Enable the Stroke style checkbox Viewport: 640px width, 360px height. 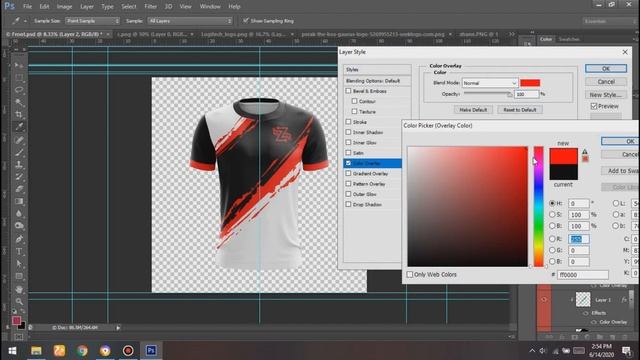click(x=348, y=122)
